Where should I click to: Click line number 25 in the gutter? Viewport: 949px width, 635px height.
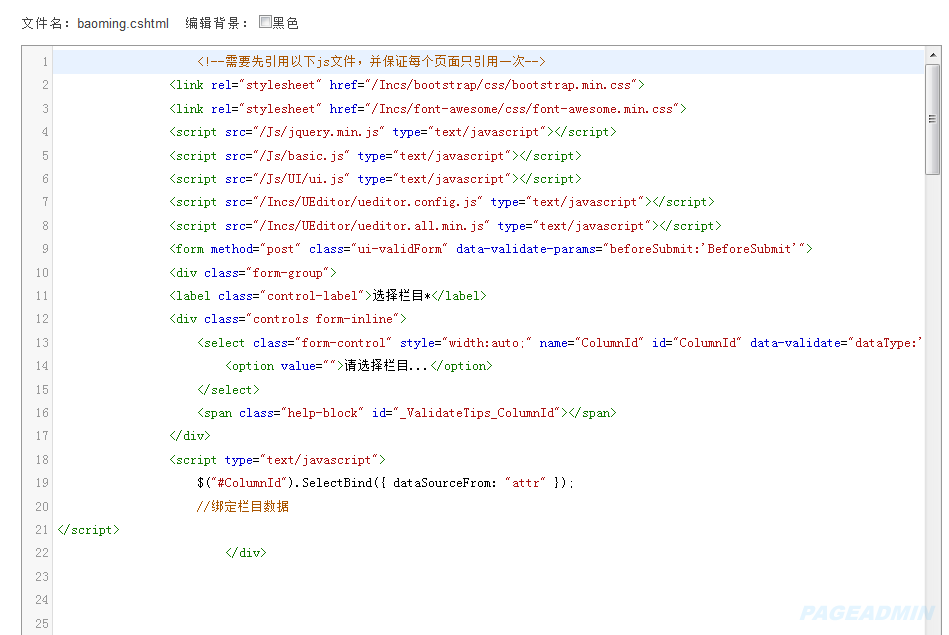click(42, 624)
